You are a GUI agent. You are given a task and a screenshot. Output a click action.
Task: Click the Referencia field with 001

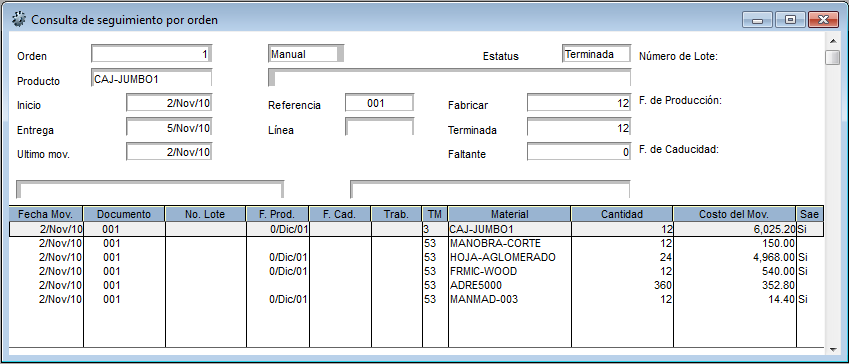380,103
